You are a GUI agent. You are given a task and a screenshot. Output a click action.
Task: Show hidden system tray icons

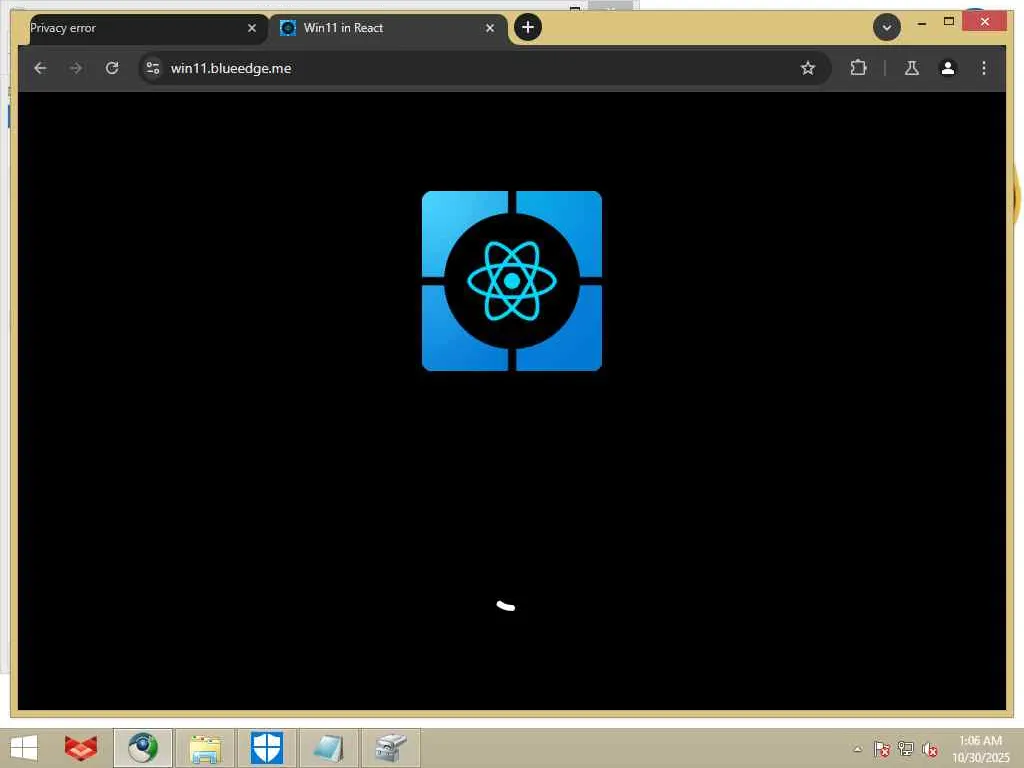(x=858, y=749)
